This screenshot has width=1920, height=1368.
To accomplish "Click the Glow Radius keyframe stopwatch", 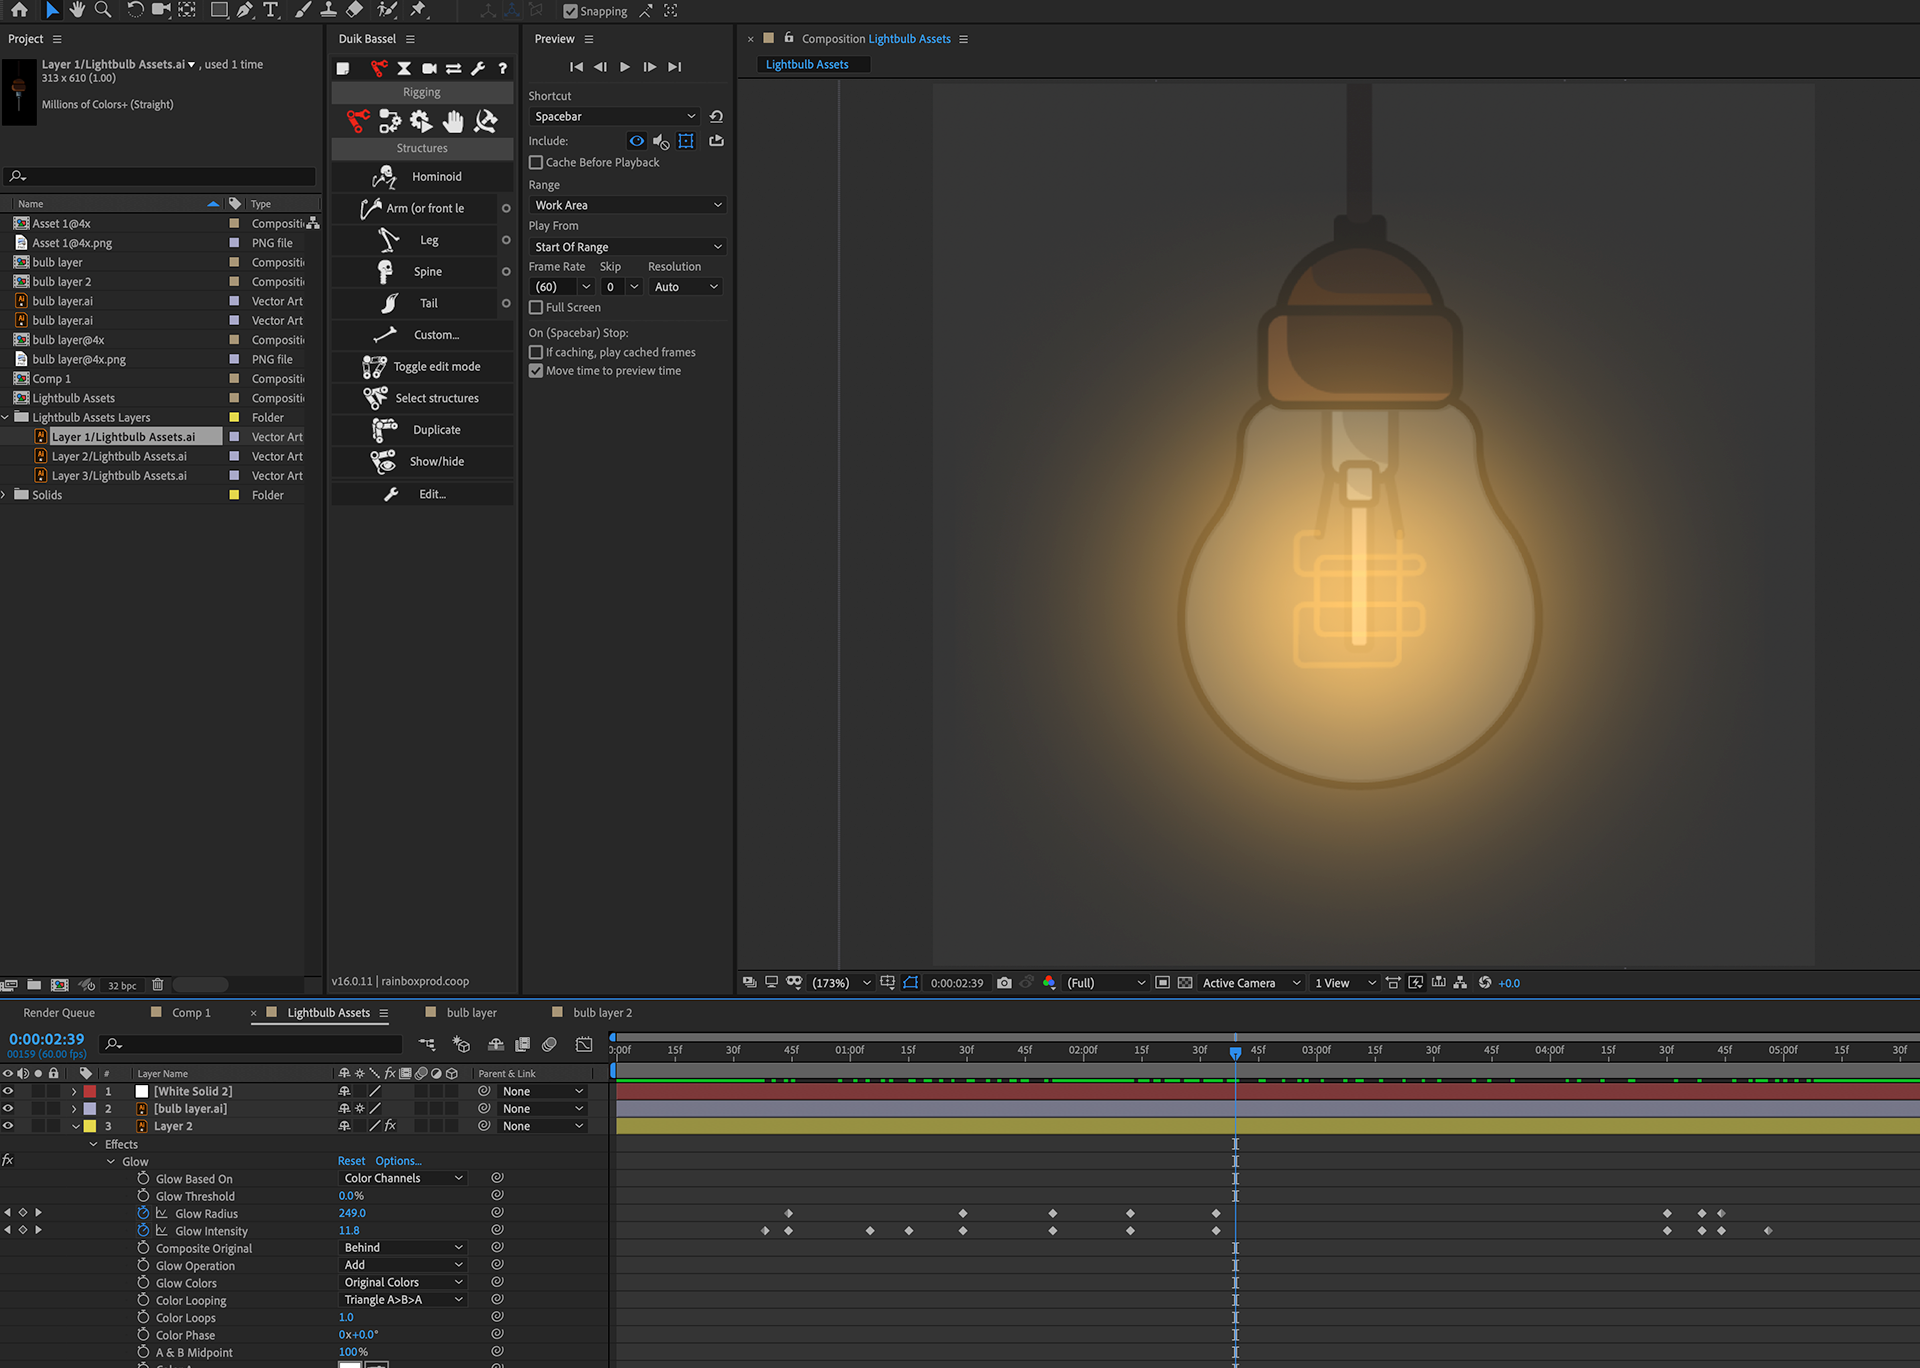I will [x=143, y=1213].
